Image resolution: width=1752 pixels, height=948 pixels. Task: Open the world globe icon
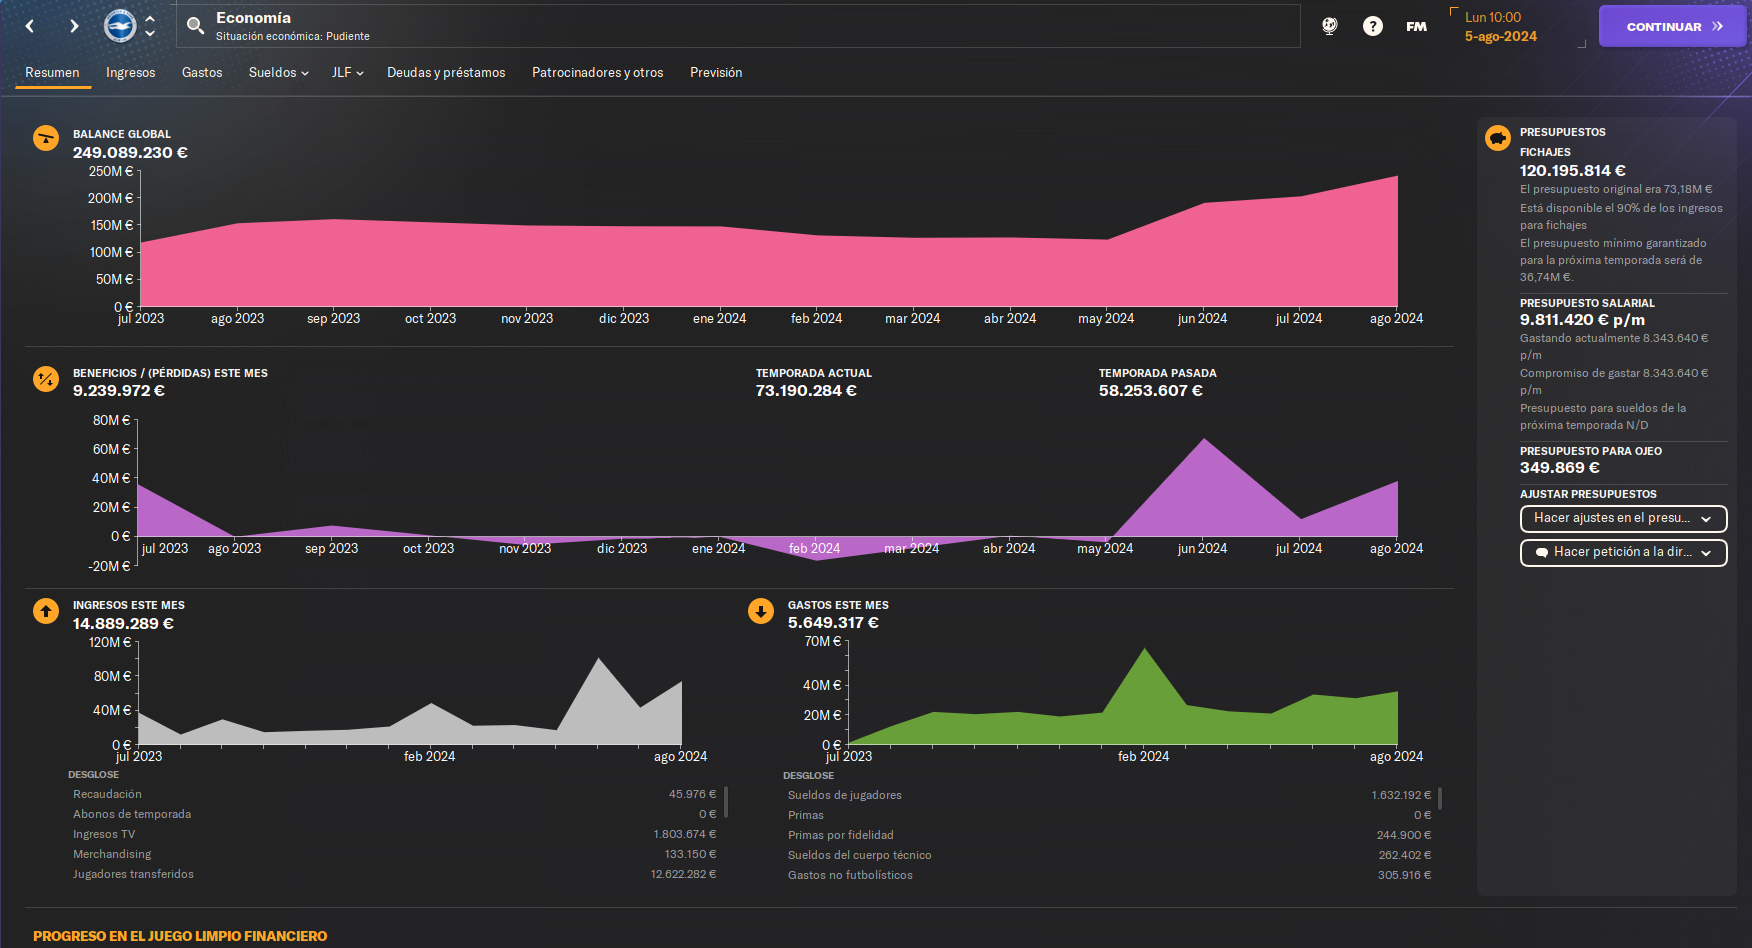tap(1329, 26)
